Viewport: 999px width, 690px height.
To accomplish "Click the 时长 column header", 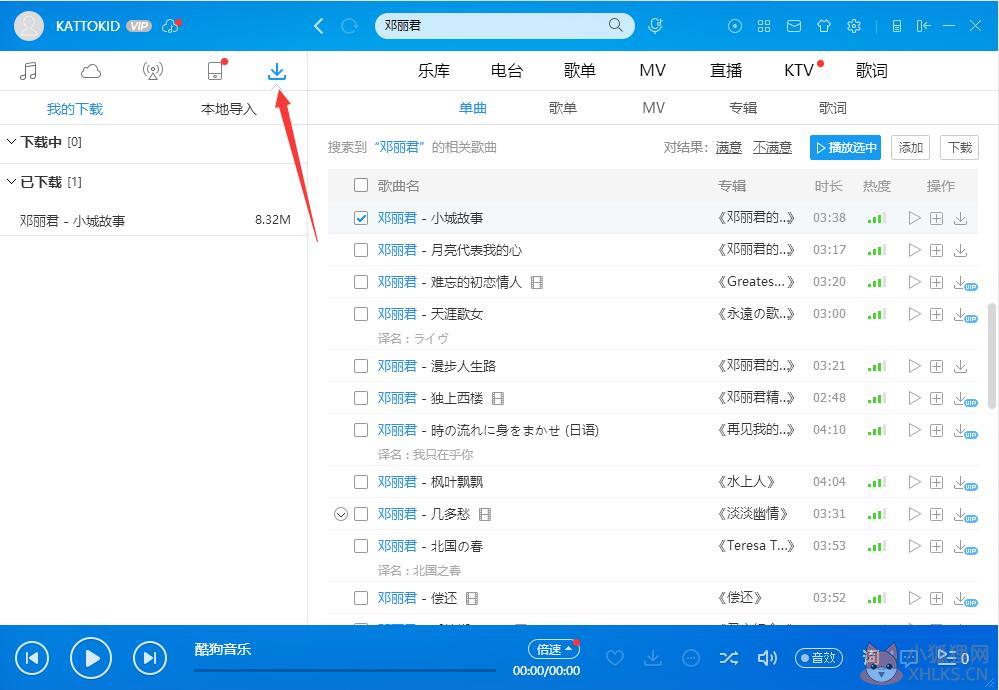I will pyautogui.click(x=828, y=185).
